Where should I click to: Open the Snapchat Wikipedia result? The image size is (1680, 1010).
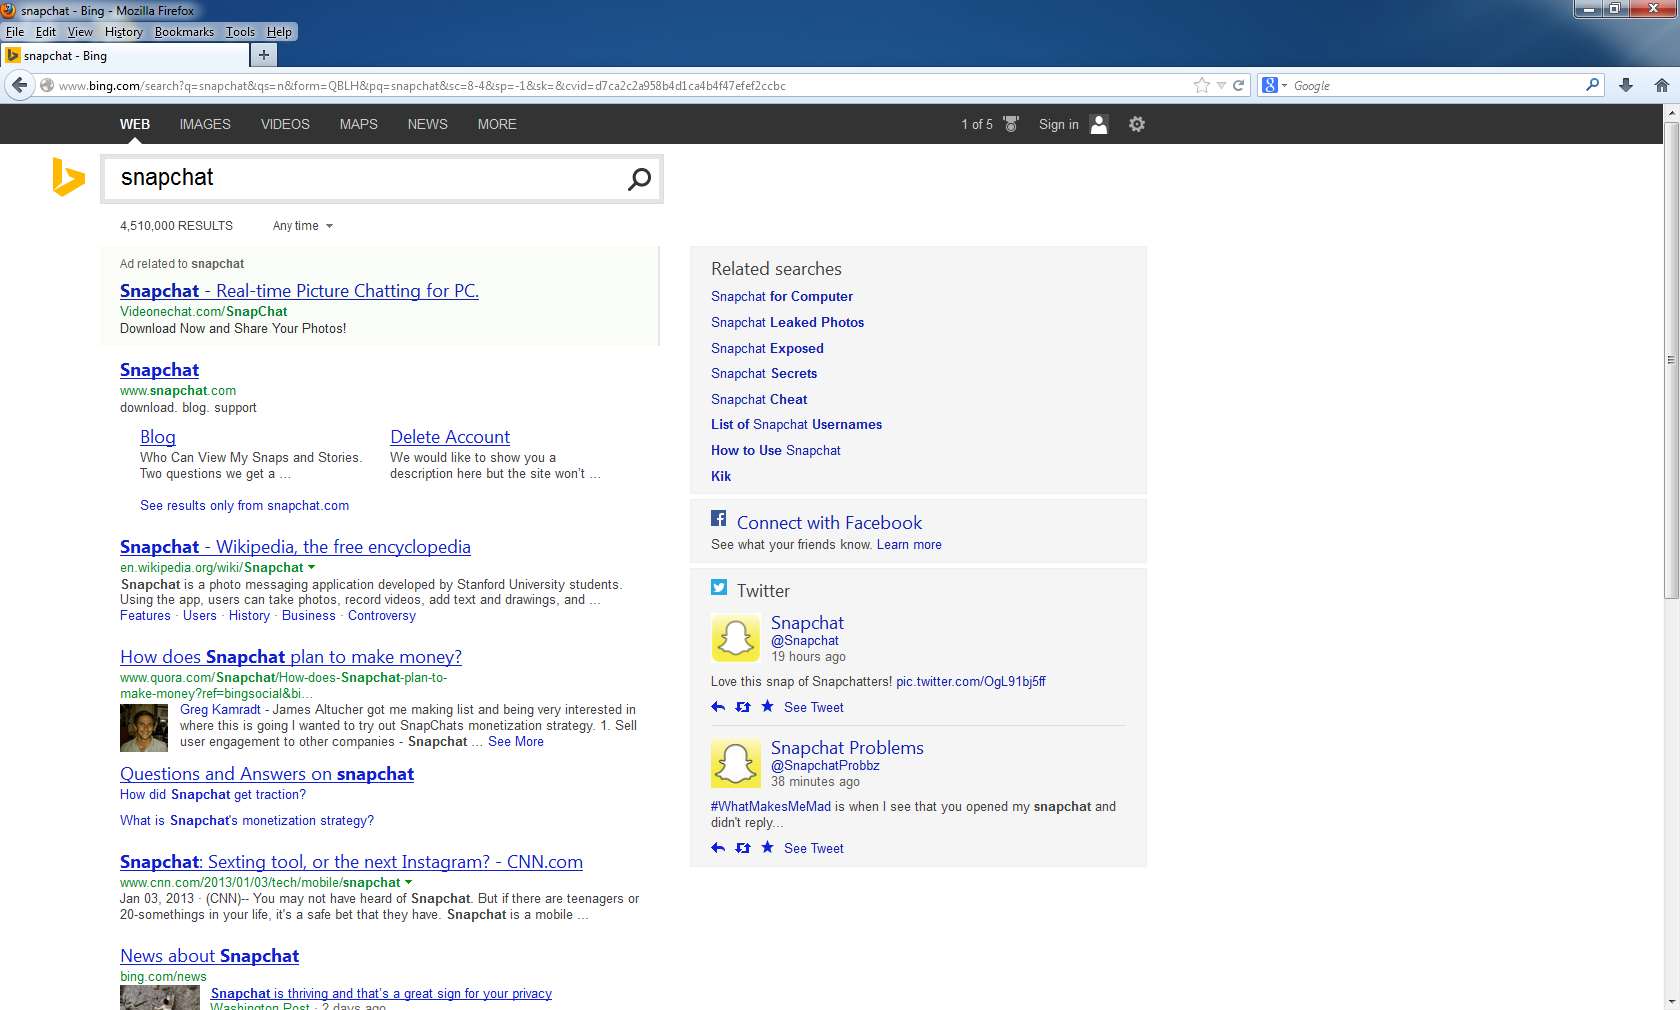[x=295, y=547]
